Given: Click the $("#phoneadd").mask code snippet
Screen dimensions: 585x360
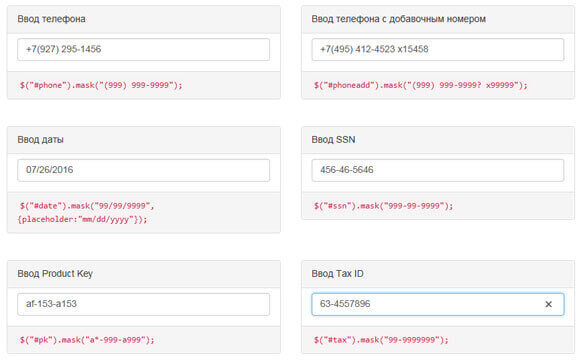Looking at the screenshot, I should (x=420, y=85).
